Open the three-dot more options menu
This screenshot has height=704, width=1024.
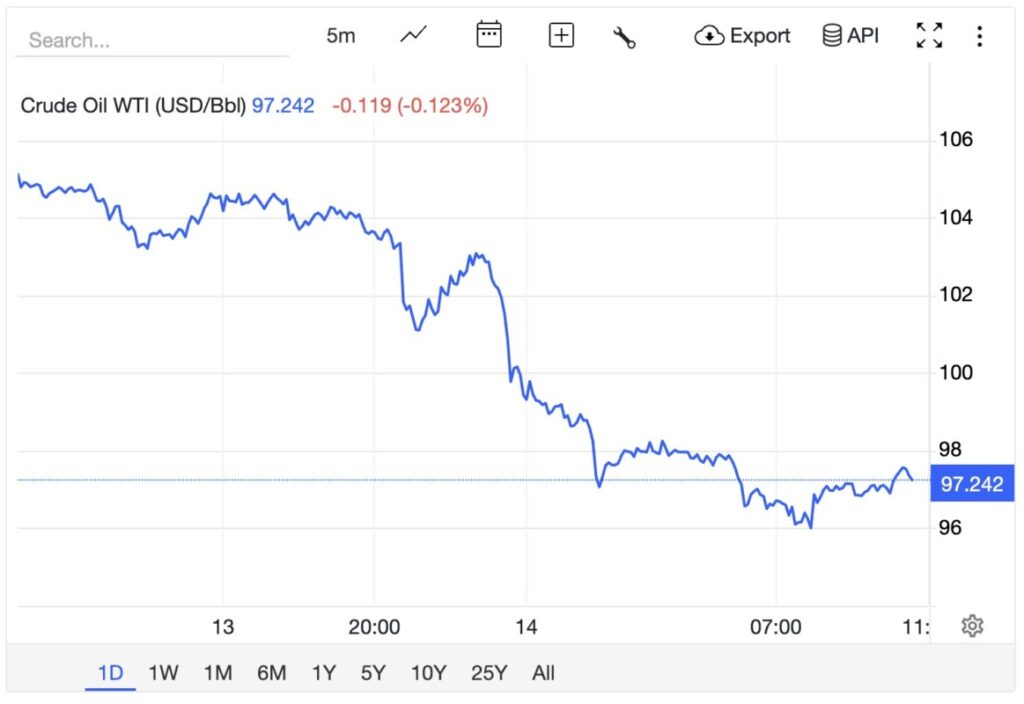pyautogui.click(x=979, y=37)
